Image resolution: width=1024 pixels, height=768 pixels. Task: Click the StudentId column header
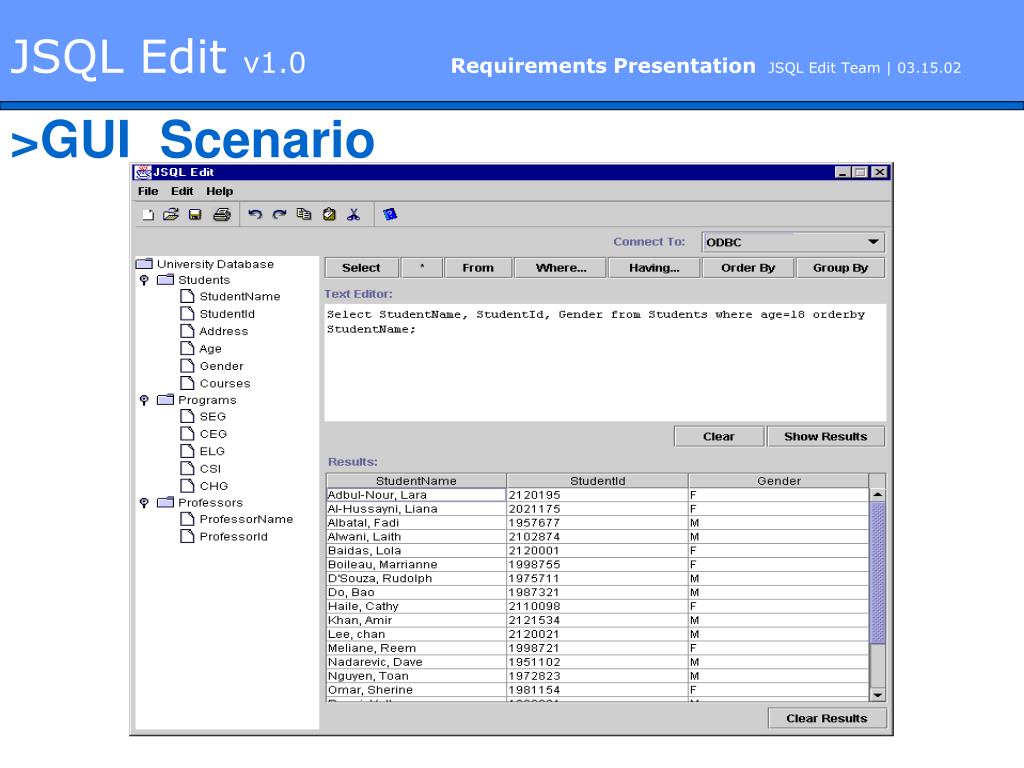598,481
